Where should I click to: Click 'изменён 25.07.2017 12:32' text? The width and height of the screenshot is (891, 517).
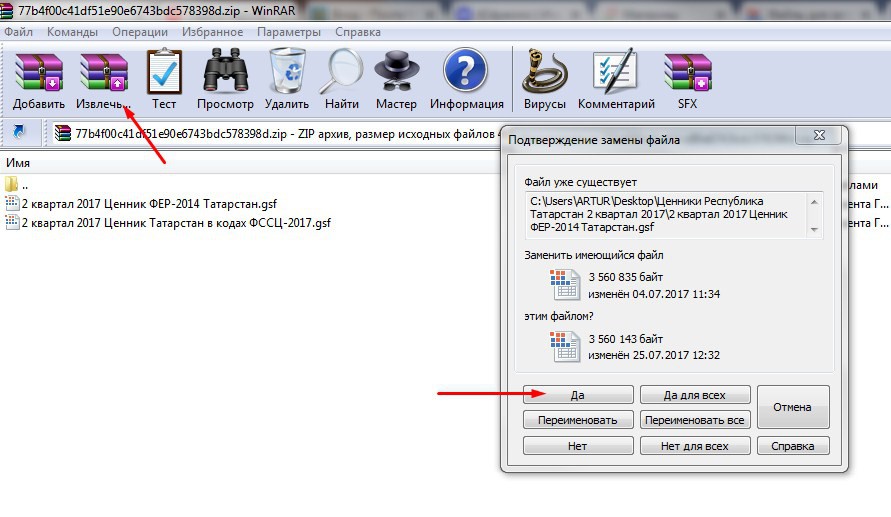click(x=653, y=355)
